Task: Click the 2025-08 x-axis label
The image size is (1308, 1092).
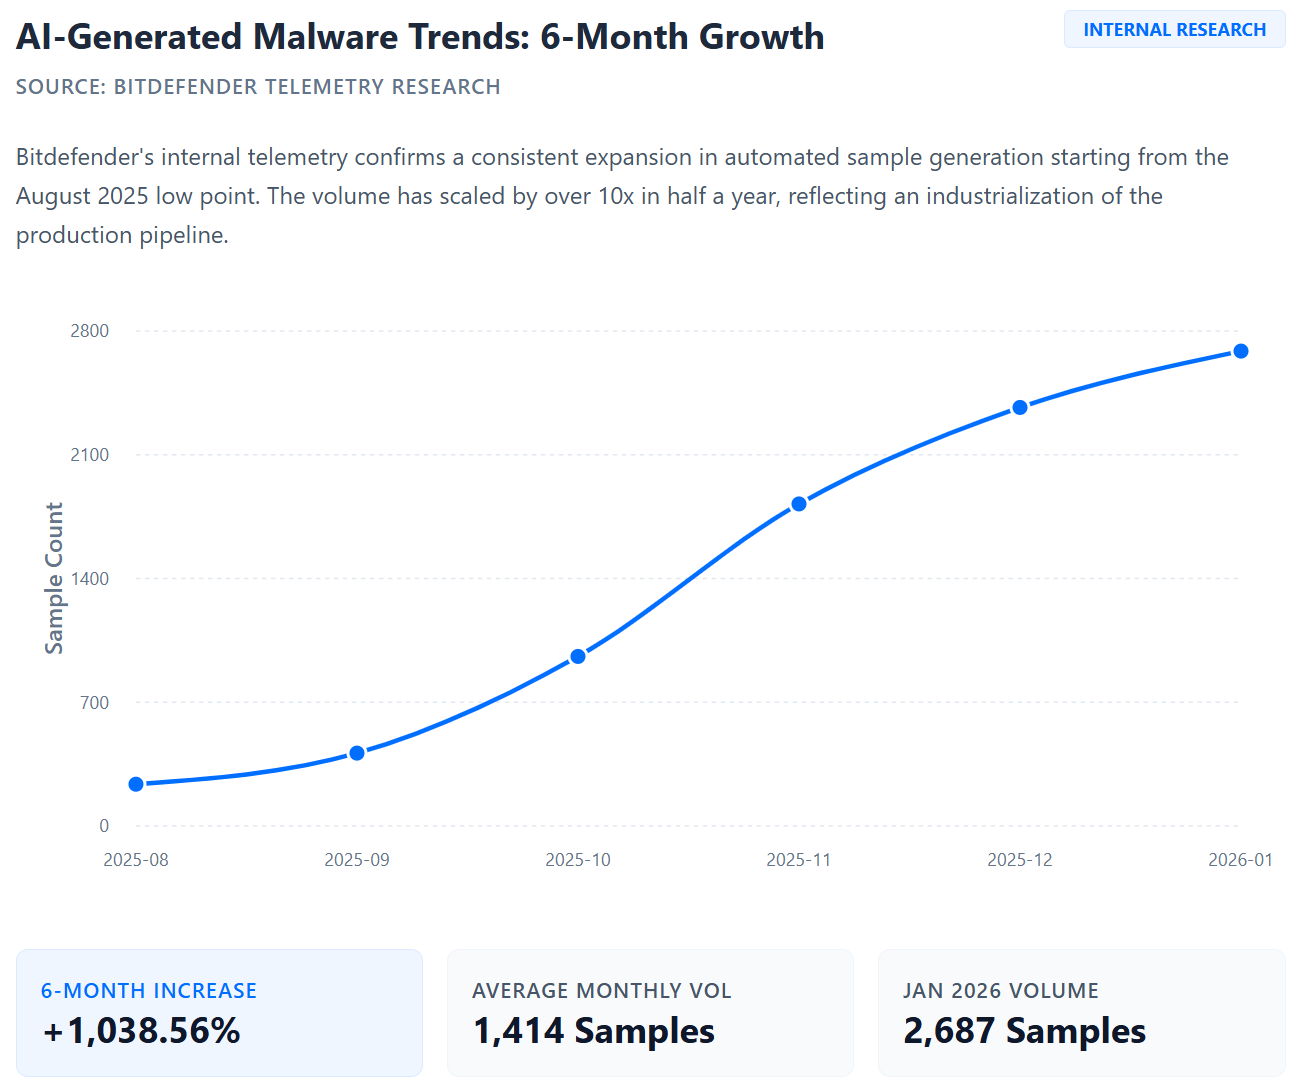Action: tap(136, 860)
